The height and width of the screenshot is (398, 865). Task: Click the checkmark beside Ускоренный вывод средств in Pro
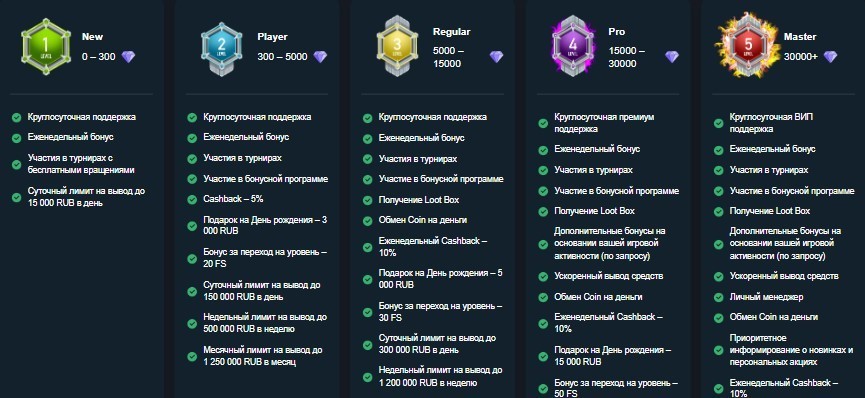click(543, 276)
